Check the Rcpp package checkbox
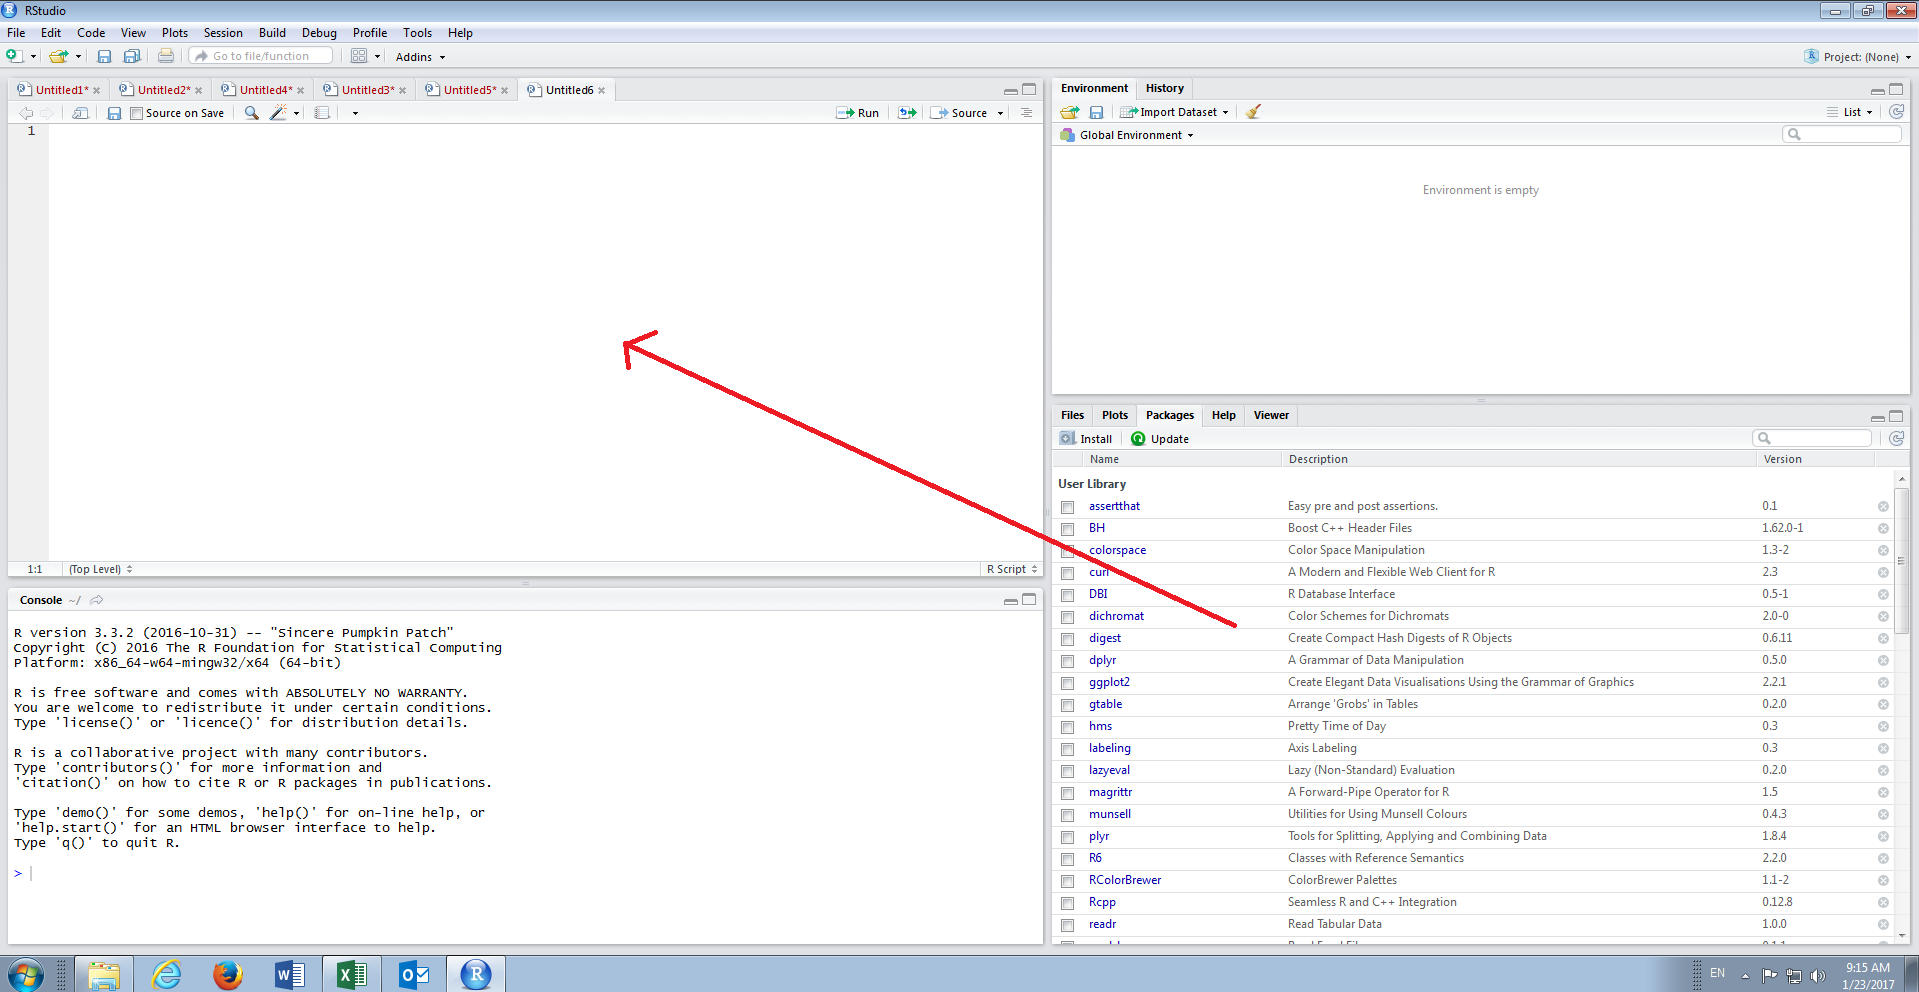The height and width of the screenshot is (992, 1919). 1068,903
